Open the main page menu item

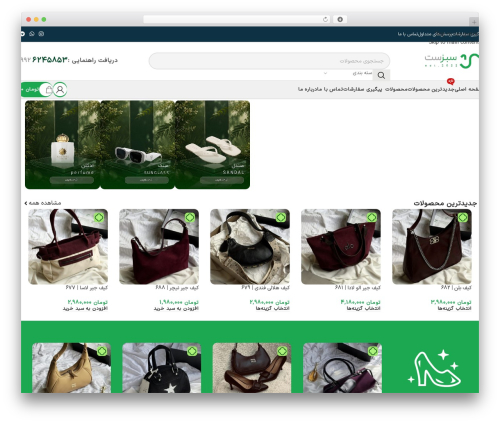point(468,89)
